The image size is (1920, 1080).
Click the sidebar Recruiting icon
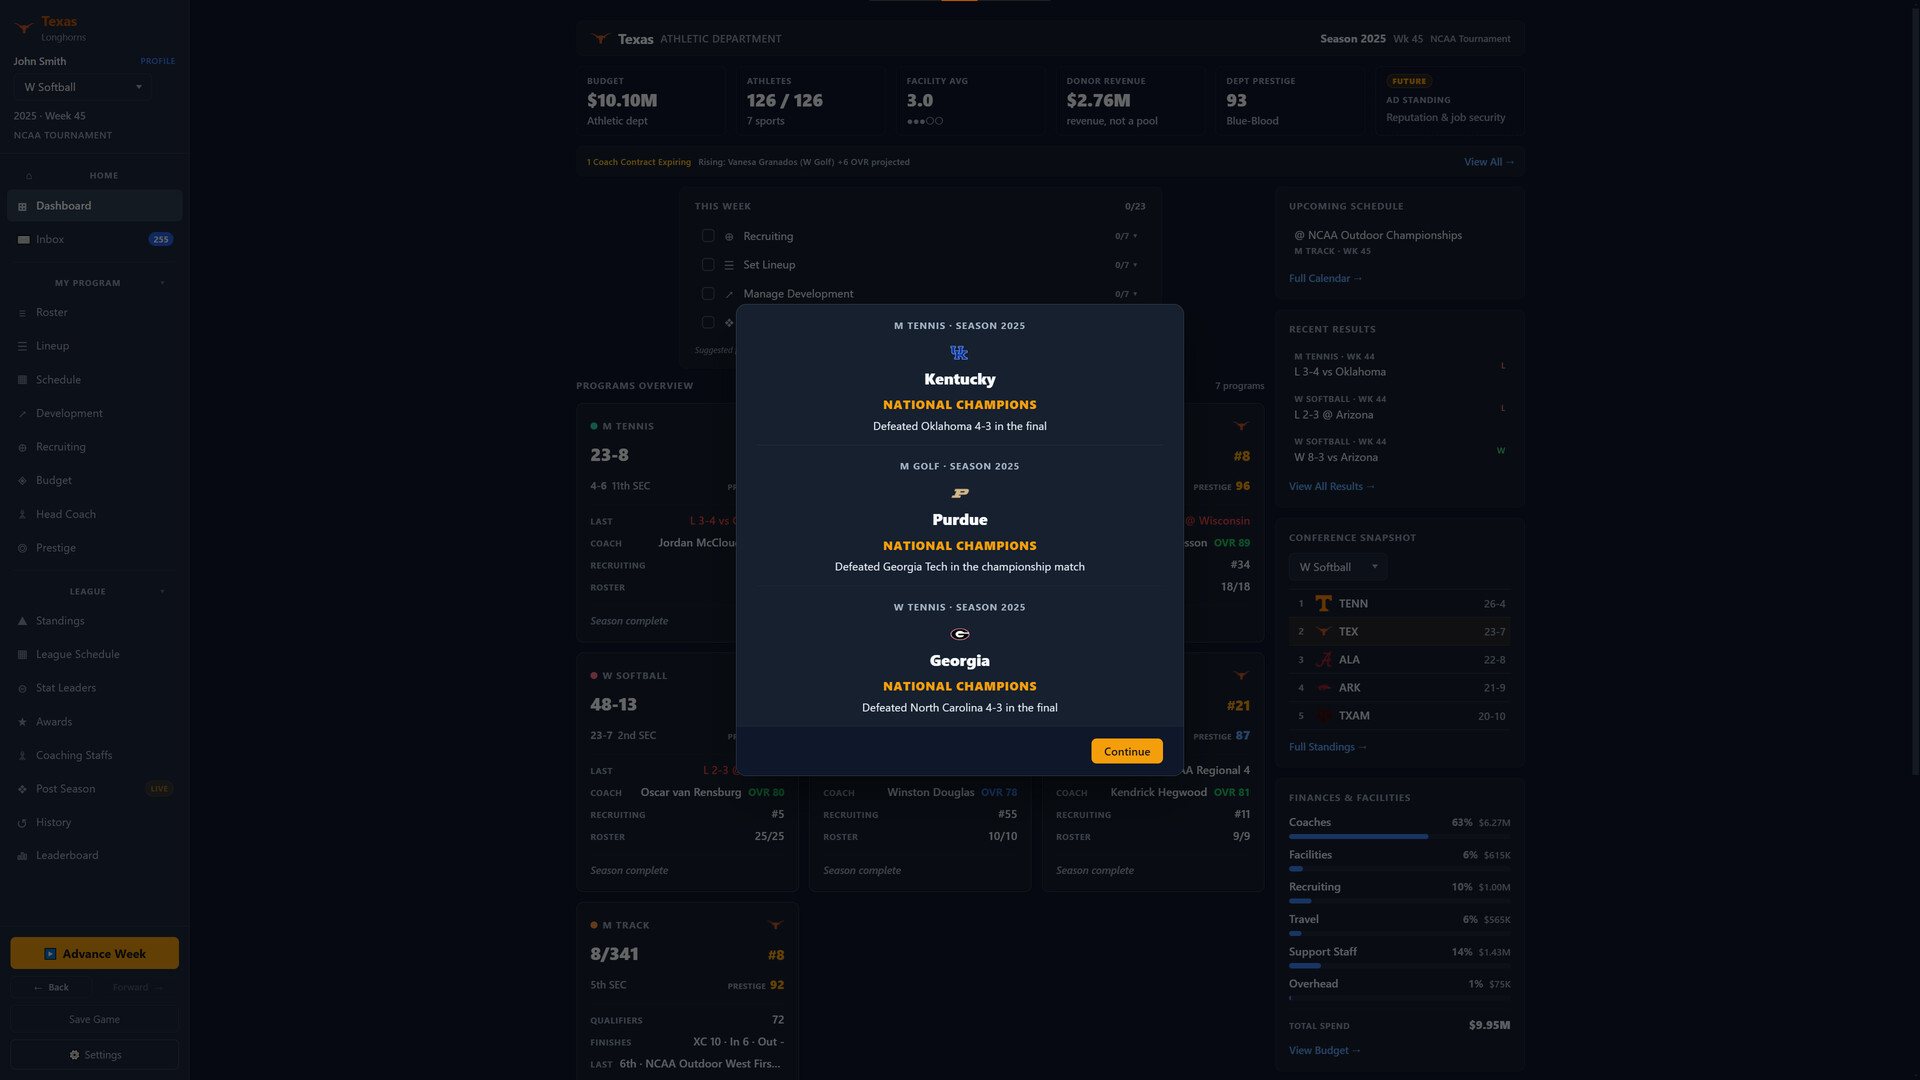tap(22, 448)
